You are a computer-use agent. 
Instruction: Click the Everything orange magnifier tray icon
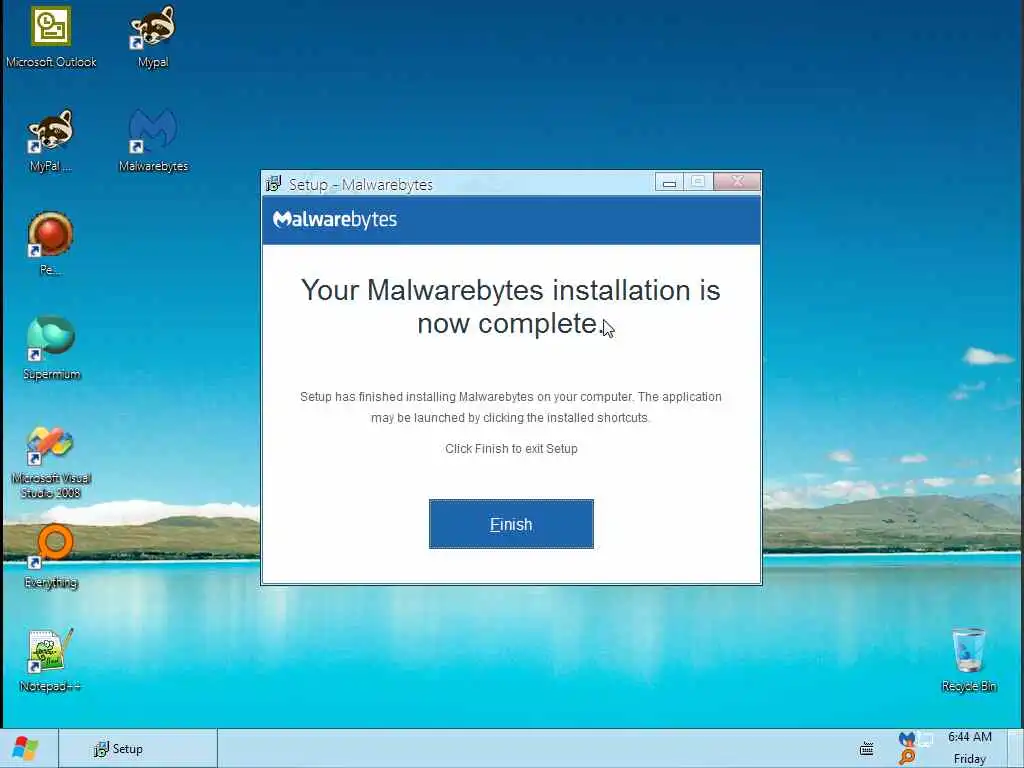[906, 758]
